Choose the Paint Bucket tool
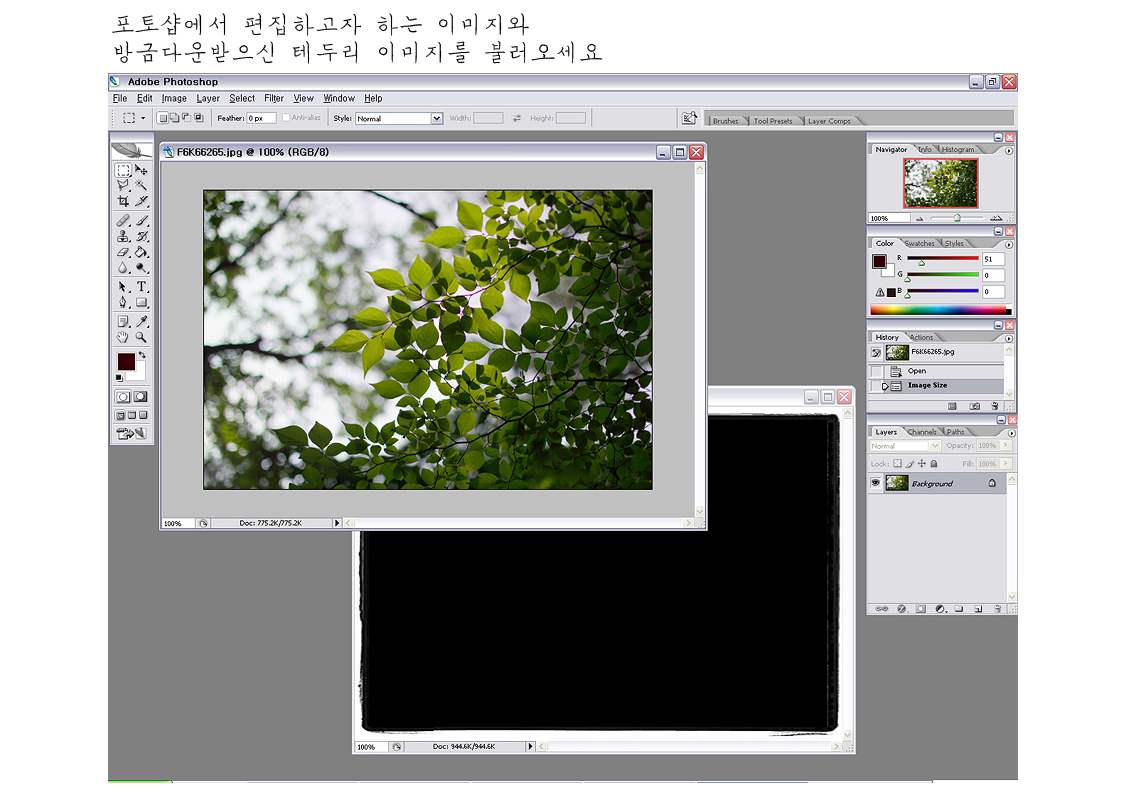 click(x=142, y=253)
